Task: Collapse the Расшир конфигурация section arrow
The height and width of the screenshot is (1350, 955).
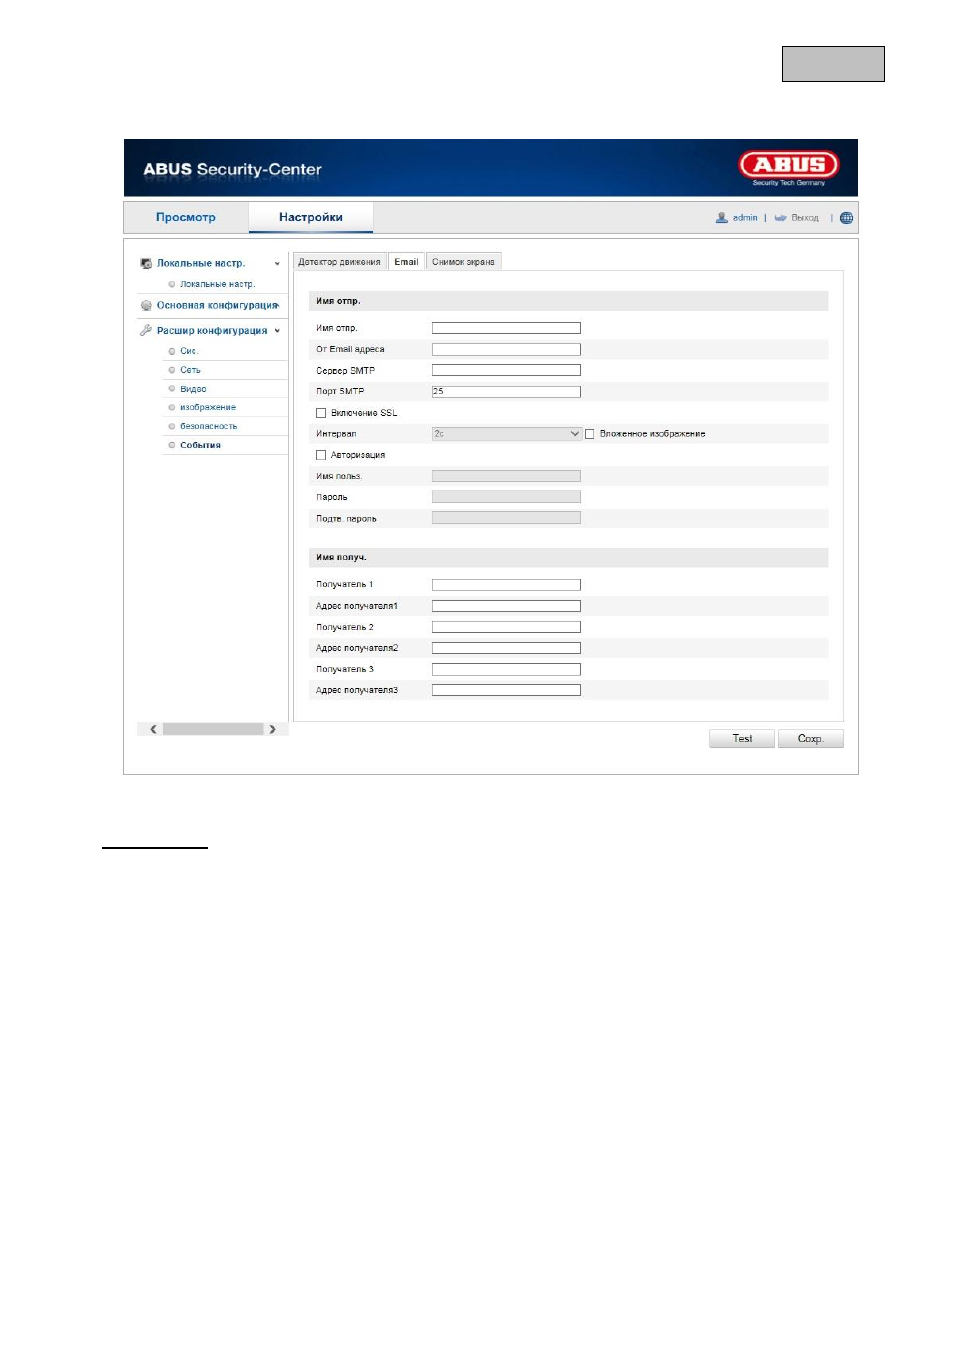Action: click(x=277, y=331)
